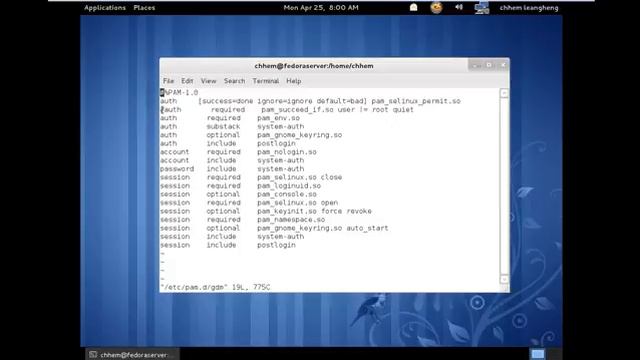
Task: Click the auto_start argument text
Action: pyautogui.click(x=367, y=228)
